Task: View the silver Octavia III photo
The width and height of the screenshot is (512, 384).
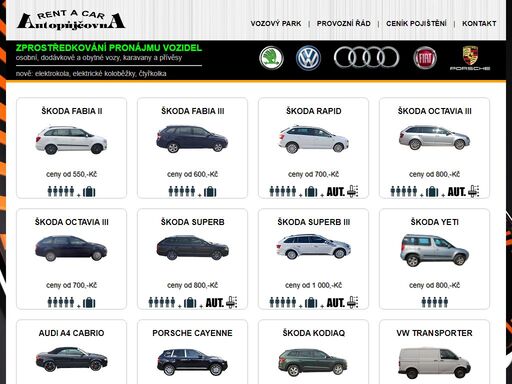Action: click(434, 137)
